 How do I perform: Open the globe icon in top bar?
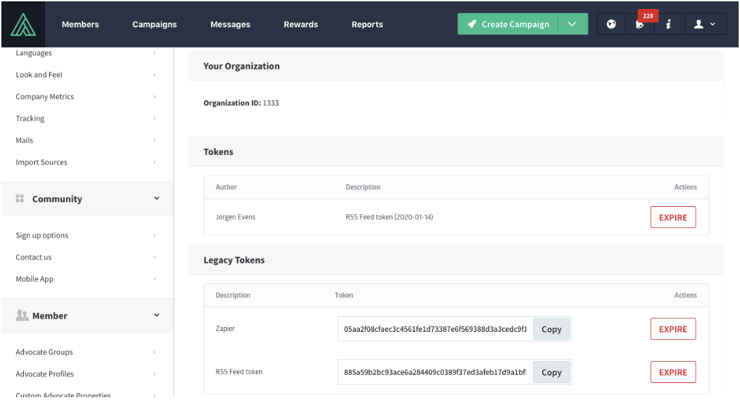(x=611, y=24)
